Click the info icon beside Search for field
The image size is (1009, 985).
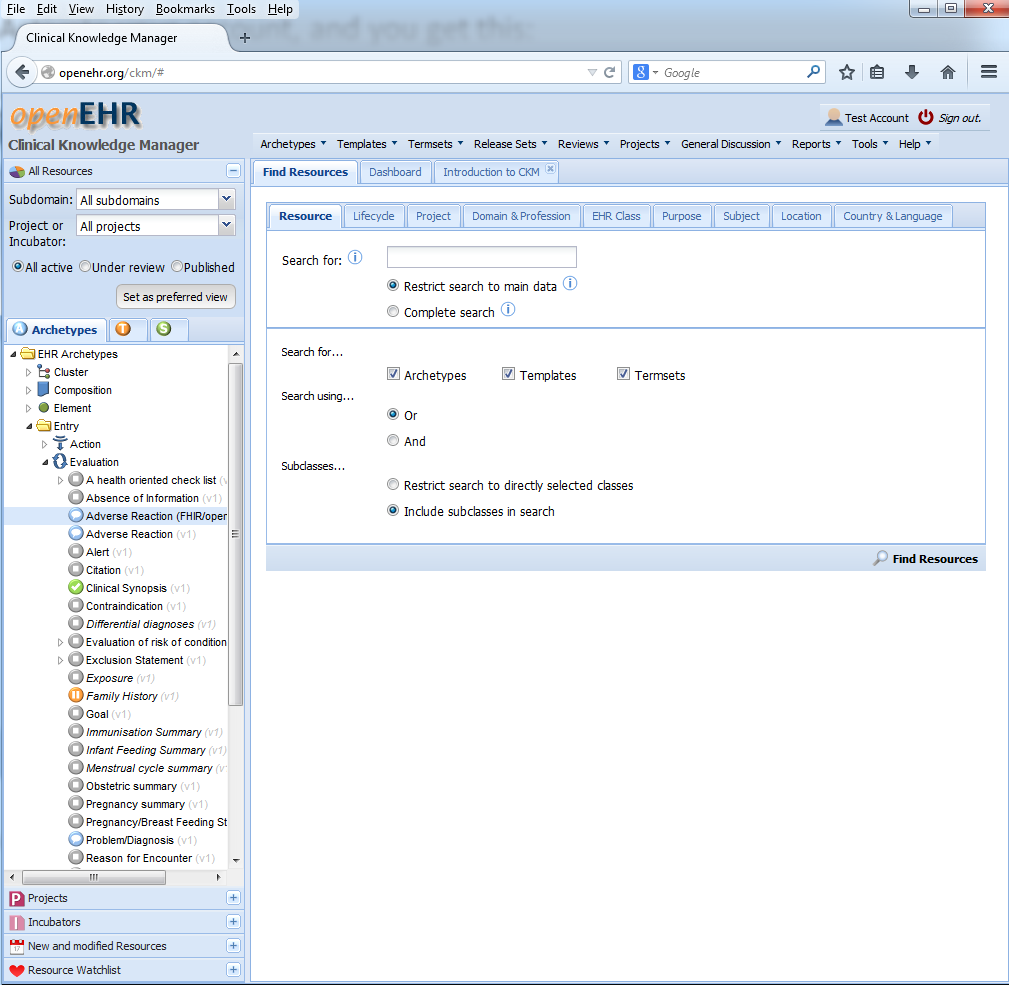(x=355, y=258)
